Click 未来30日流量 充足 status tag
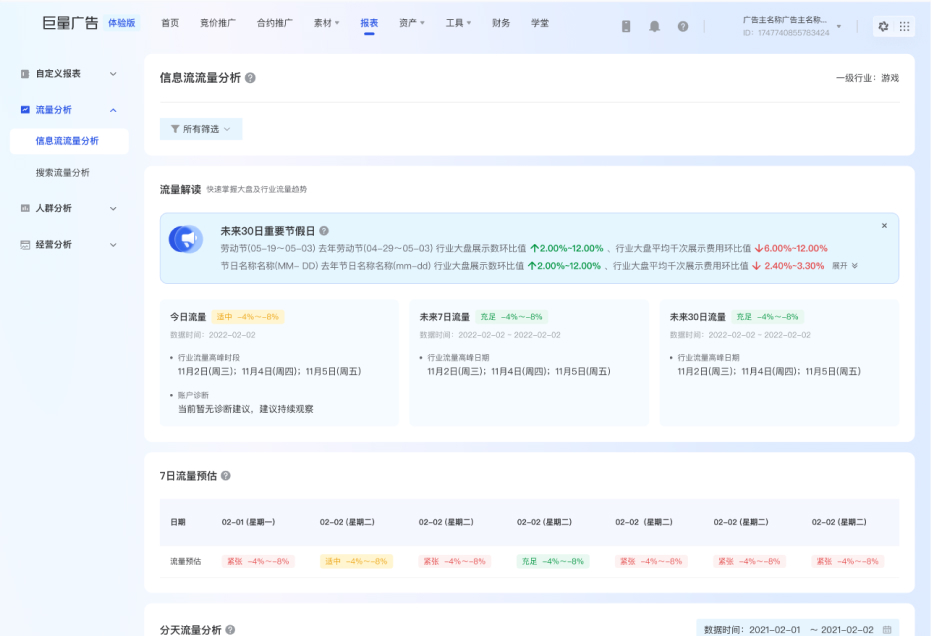 tap(767, 317)
